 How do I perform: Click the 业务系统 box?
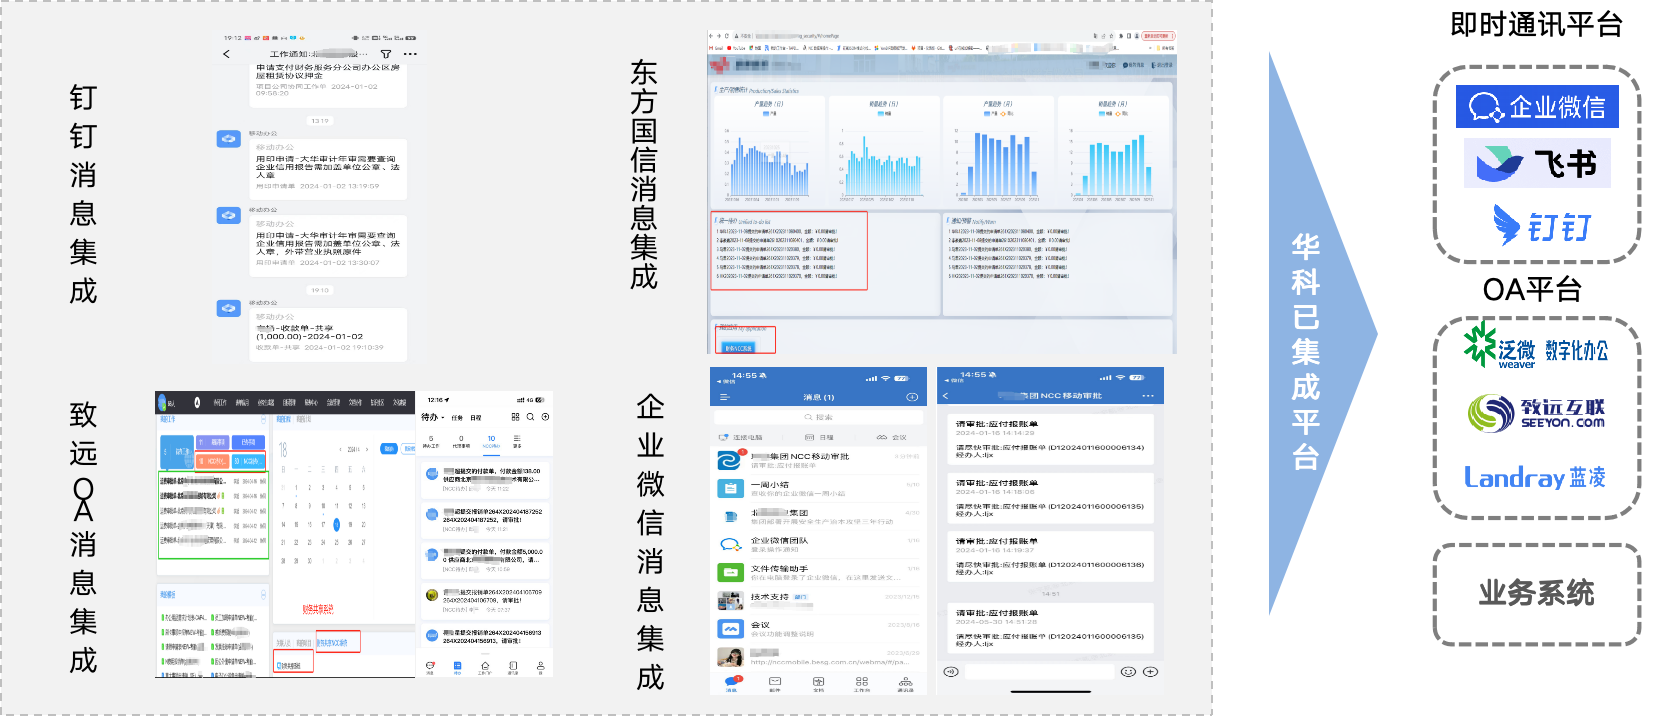(x=1536, y=594)
